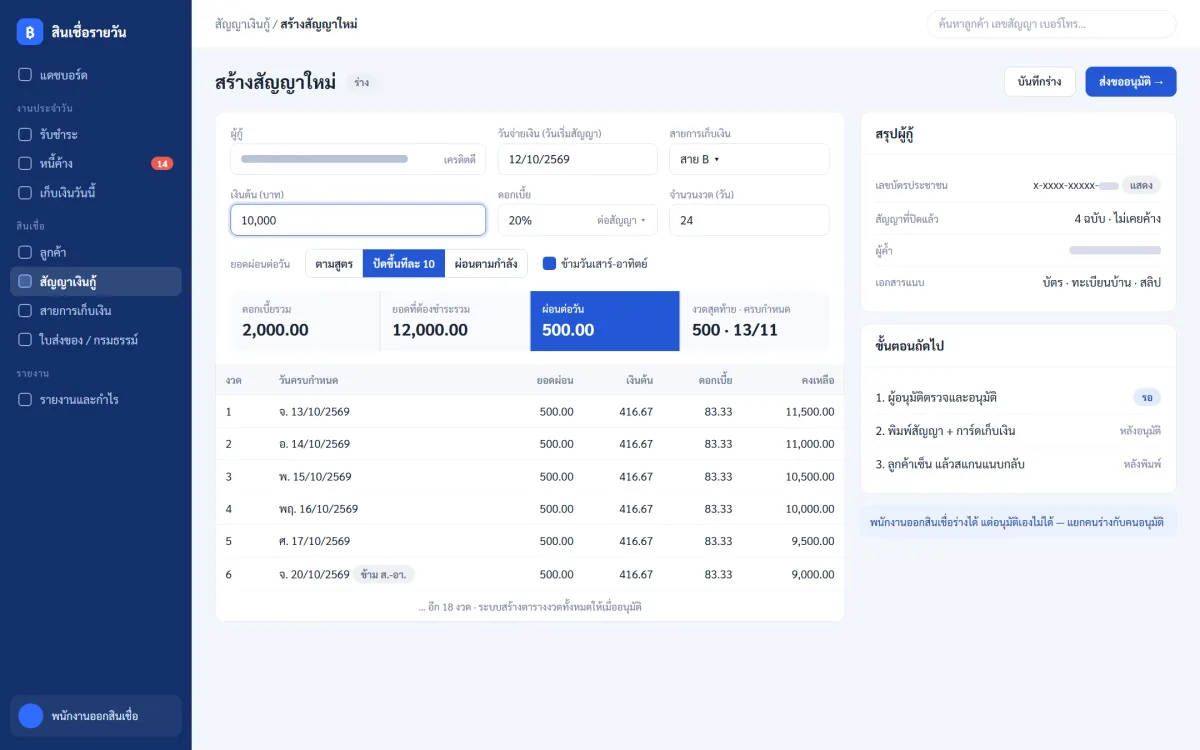Click the icon beside รับชำระ in sidebar
The height and width of the screenshot is (750, 1200).
tap(25, 134)
